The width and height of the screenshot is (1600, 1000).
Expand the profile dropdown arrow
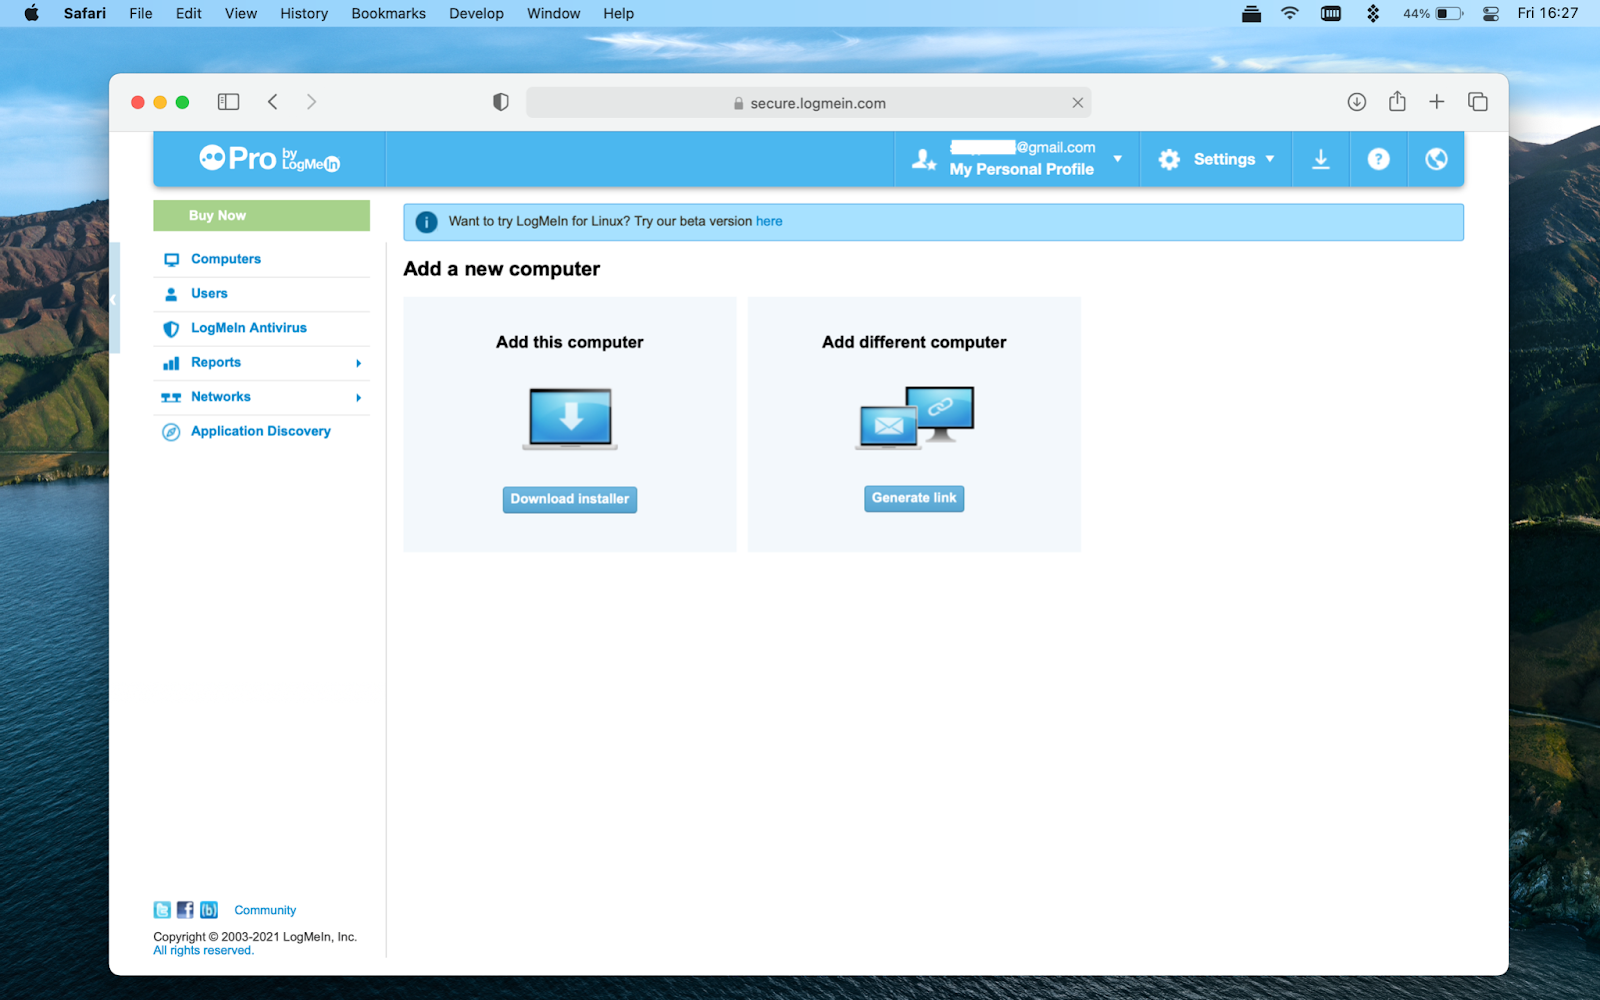pyautogui.click(x=1118, y=159)
